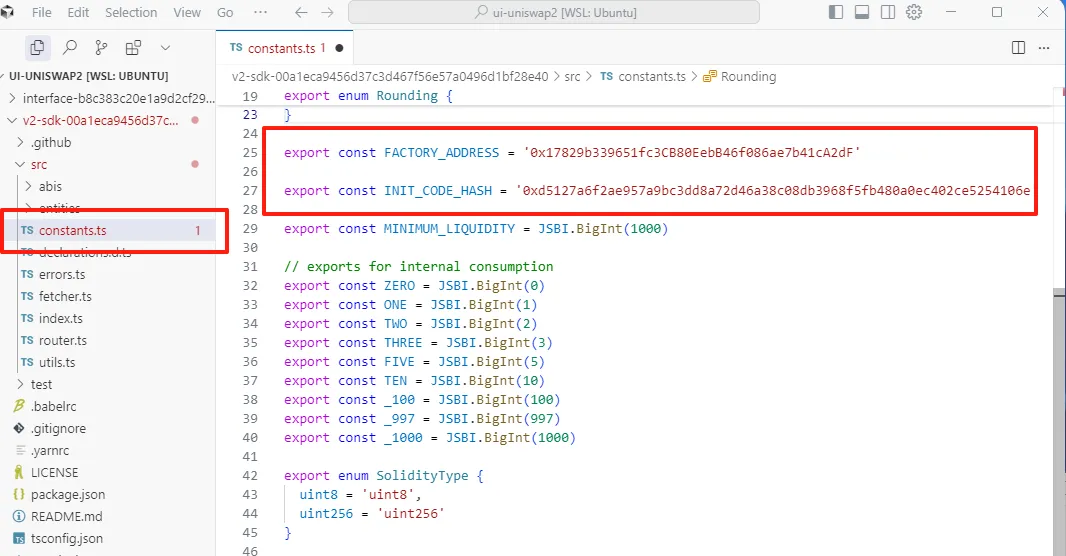The width and height of the screenshot is (1066, 556).
Task: Open the Search view icon
Action: coord(70,47)
